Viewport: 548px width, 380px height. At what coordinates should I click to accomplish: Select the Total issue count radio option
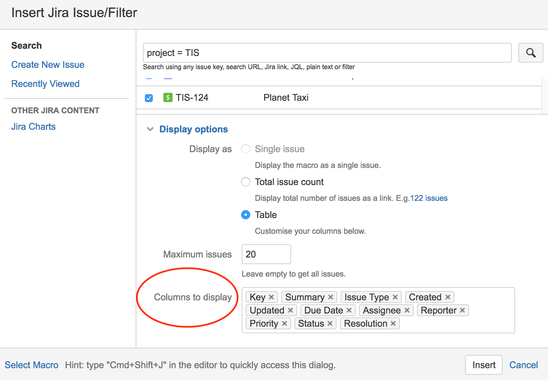click(x=246, y=182)
